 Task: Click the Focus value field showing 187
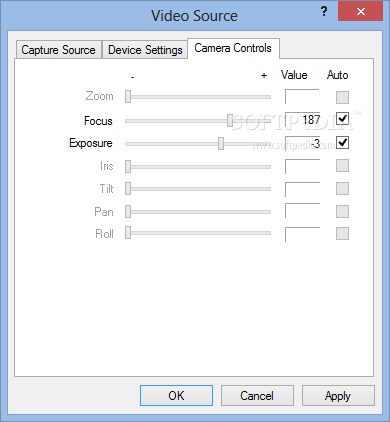click(x=303, y=120)
